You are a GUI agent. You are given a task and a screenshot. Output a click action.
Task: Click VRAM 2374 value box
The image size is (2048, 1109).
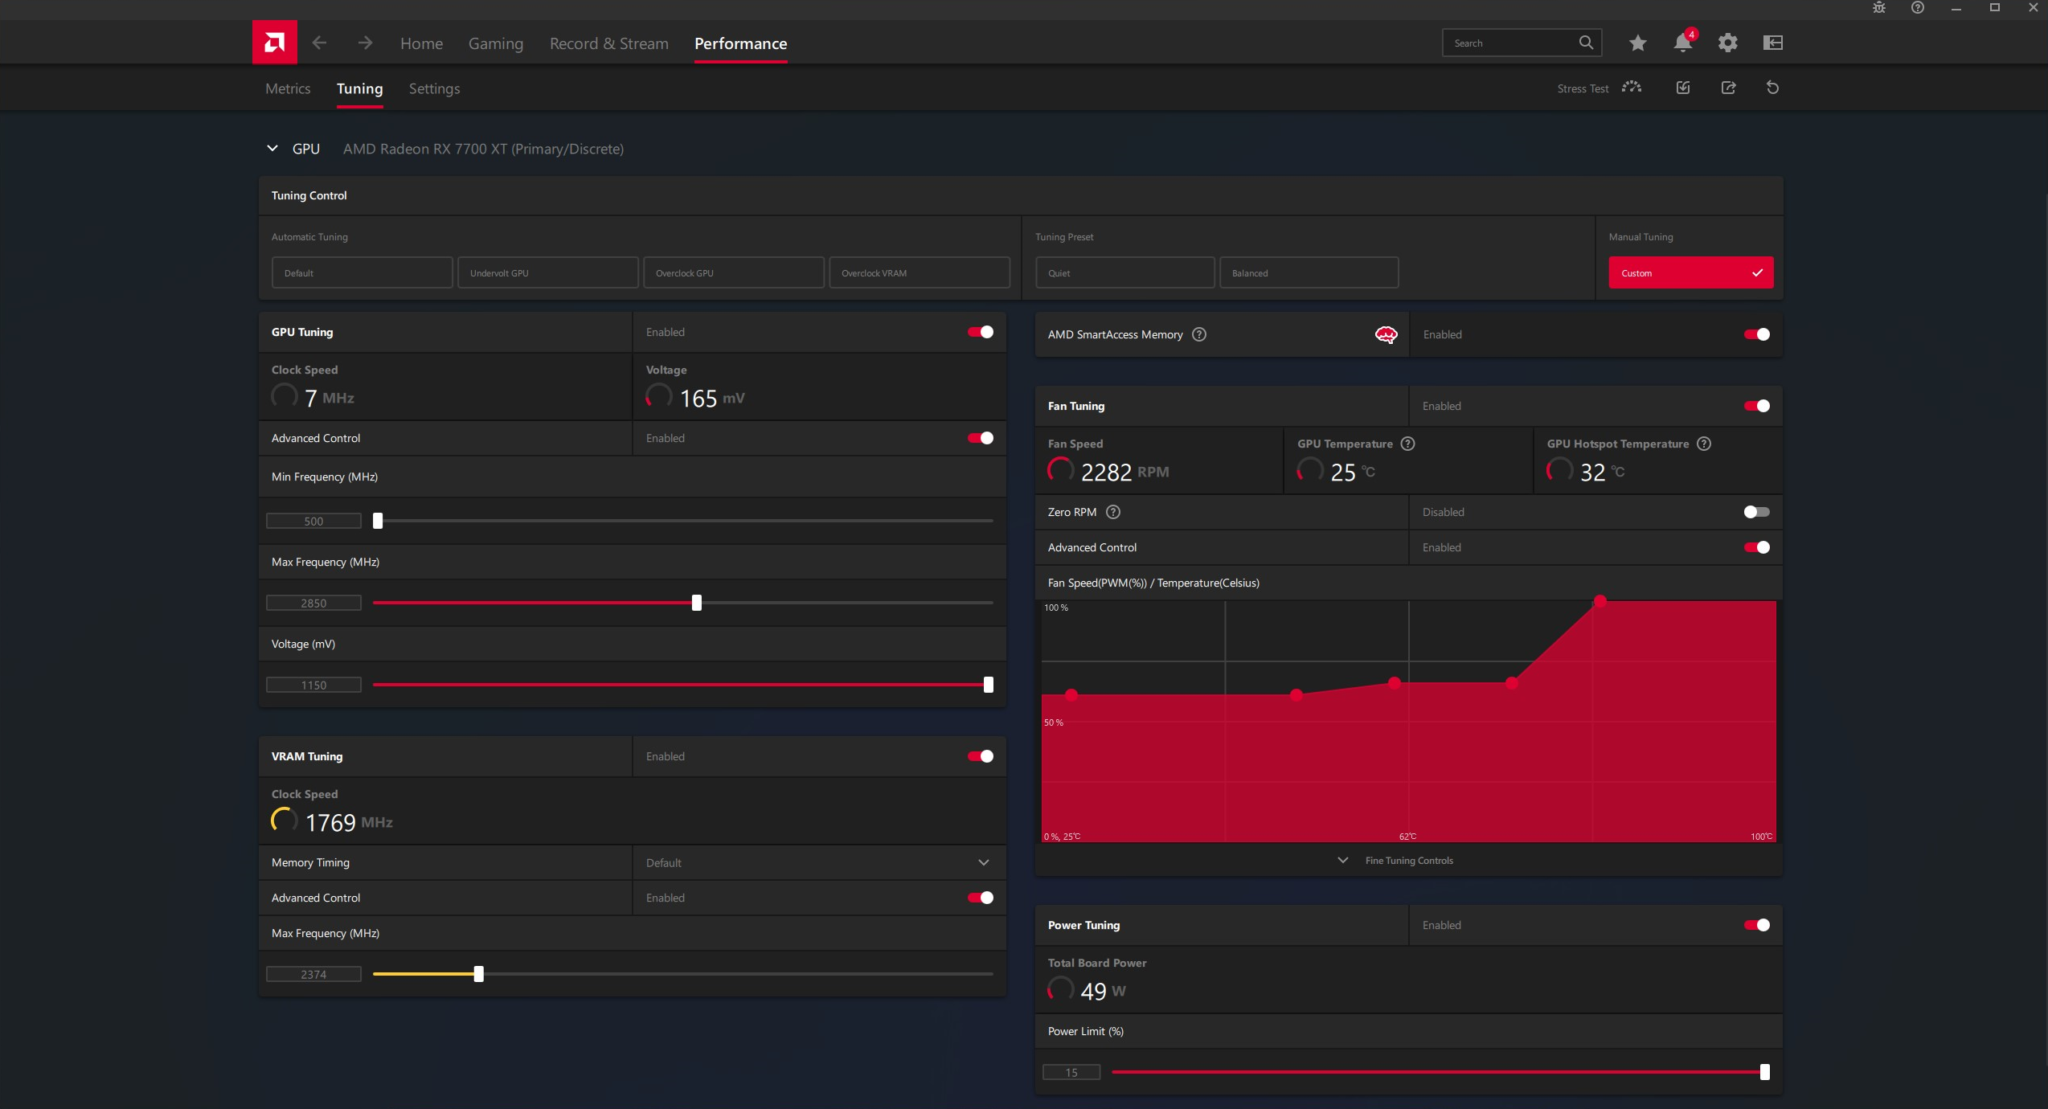click(314, 974)
